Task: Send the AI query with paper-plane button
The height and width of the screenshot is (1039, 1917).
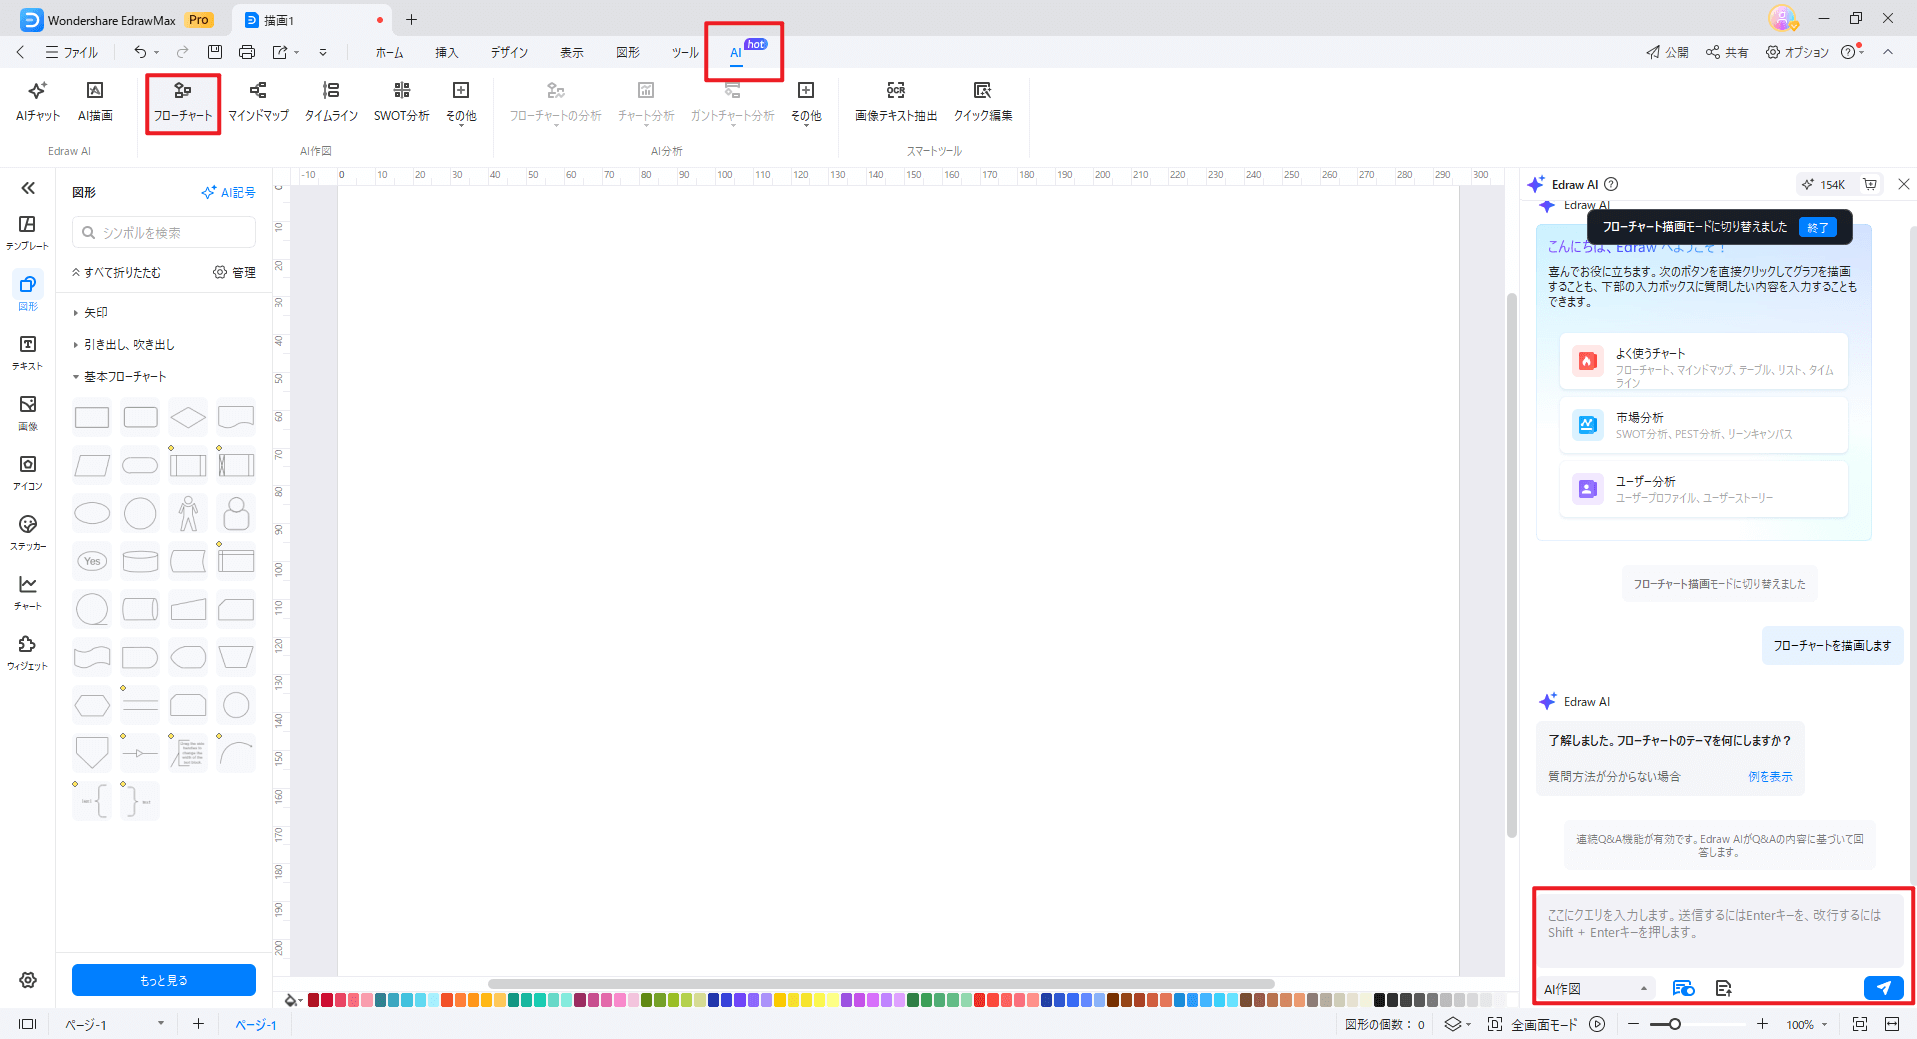Action: point(1883,988)
